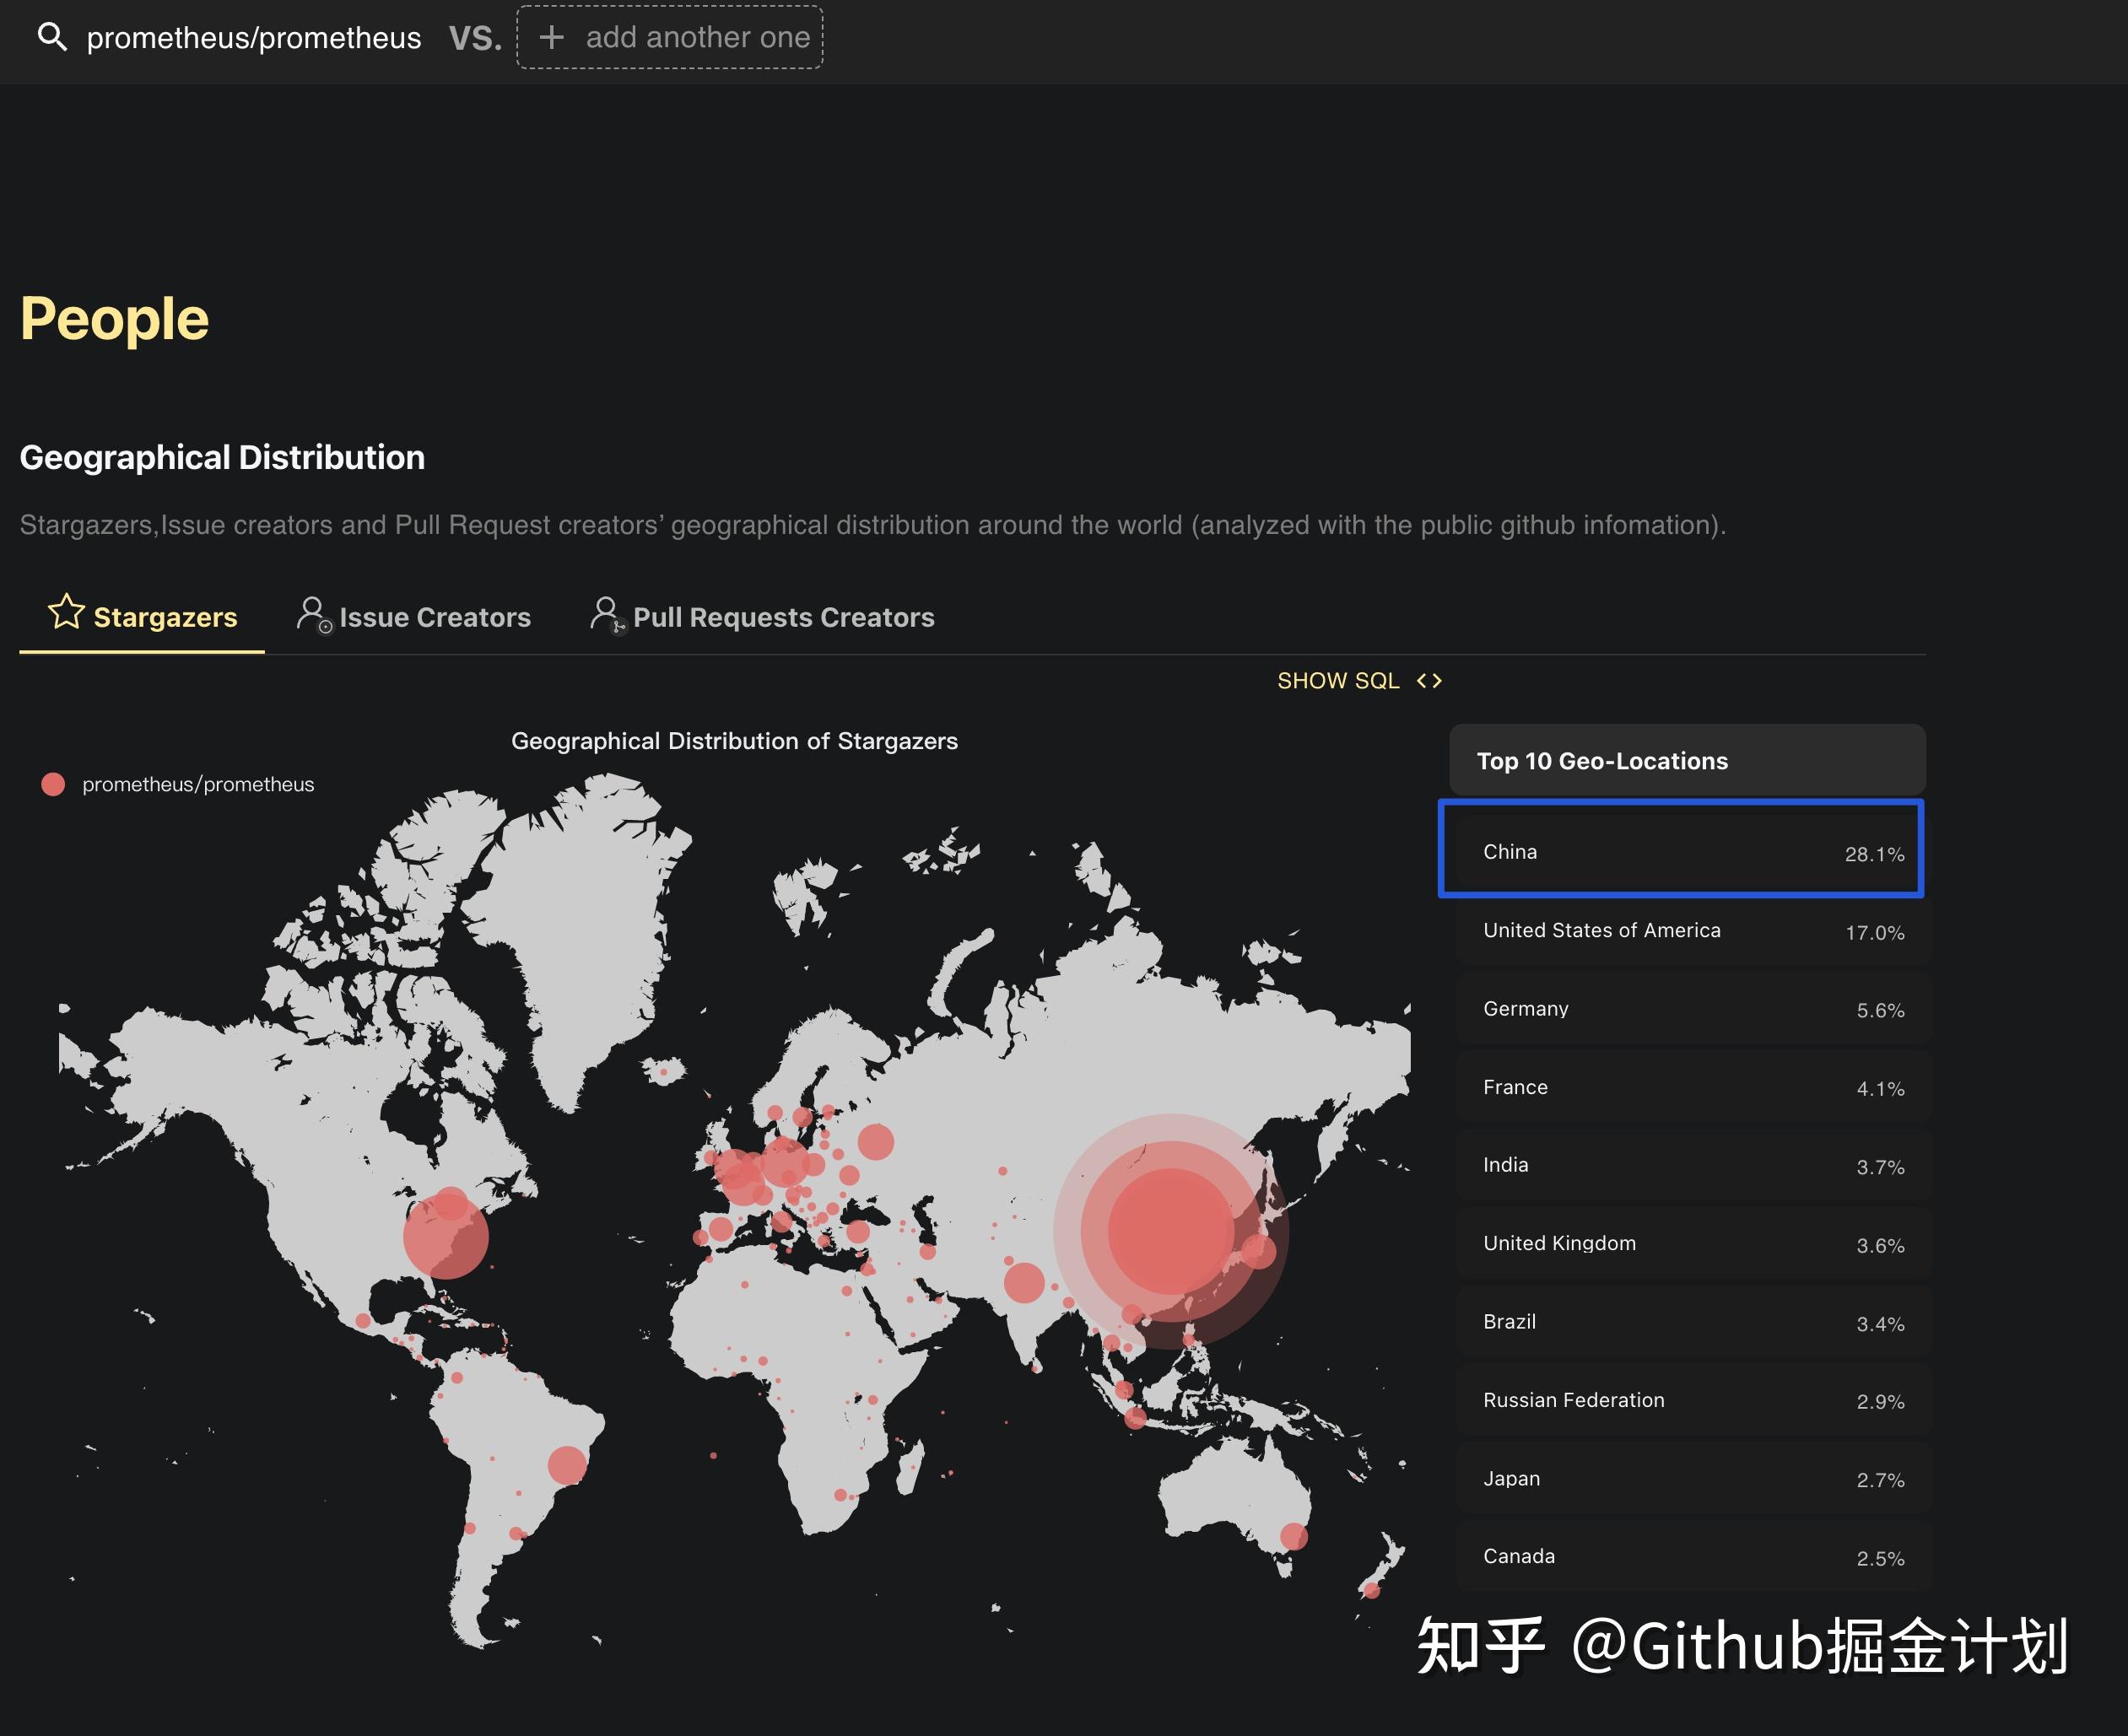Screen dimensions: 2128x1736
Task: Toggle the prometheus/prometheus legend dot
Action: tap(53, 783)
